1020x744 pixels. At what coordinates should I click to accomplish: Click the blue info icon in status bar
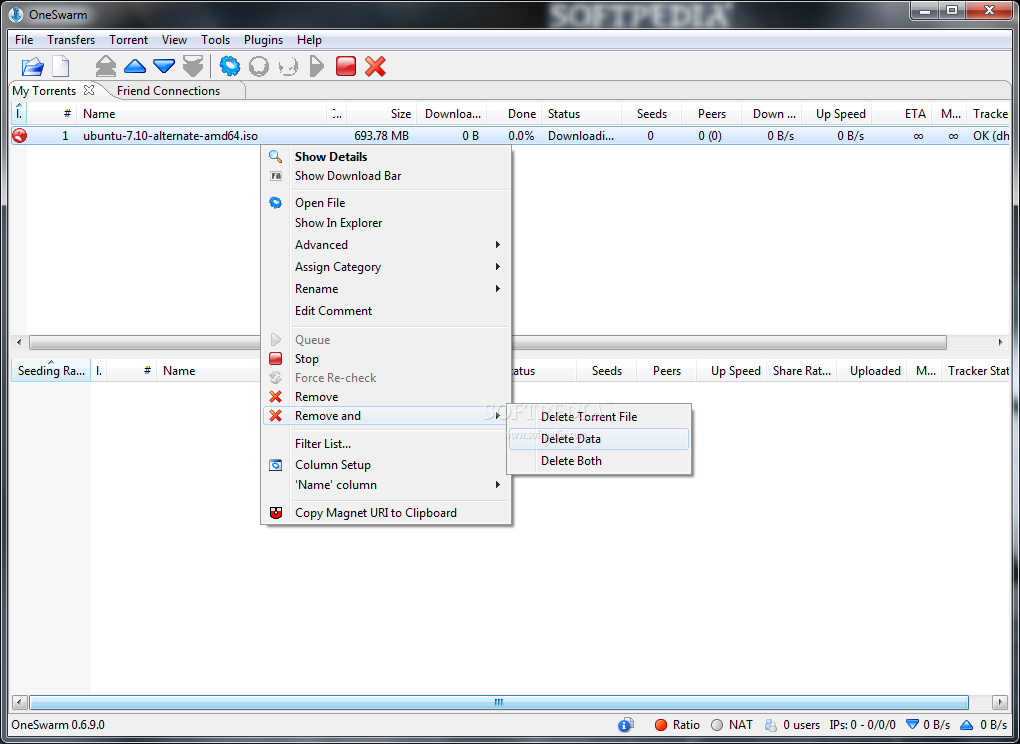point(625,725)
